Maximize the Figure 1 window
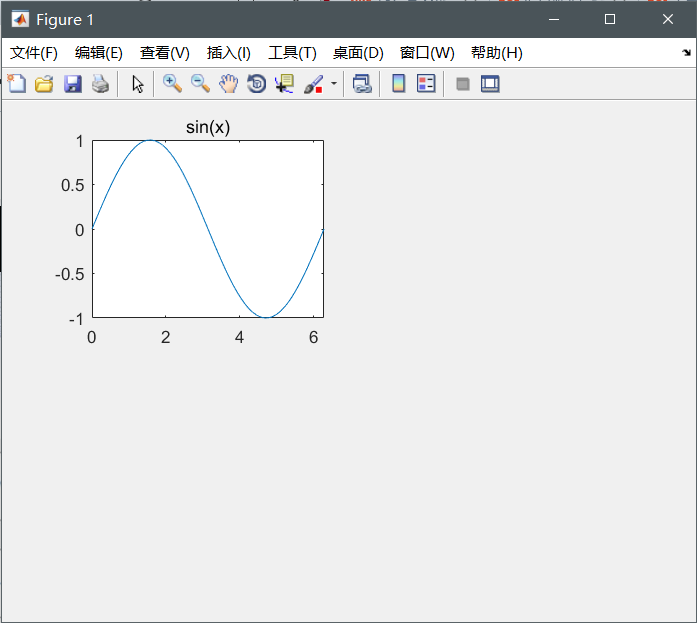Image resolution: width=697 pixels, height=623 pixels. (x=610, y=20)
